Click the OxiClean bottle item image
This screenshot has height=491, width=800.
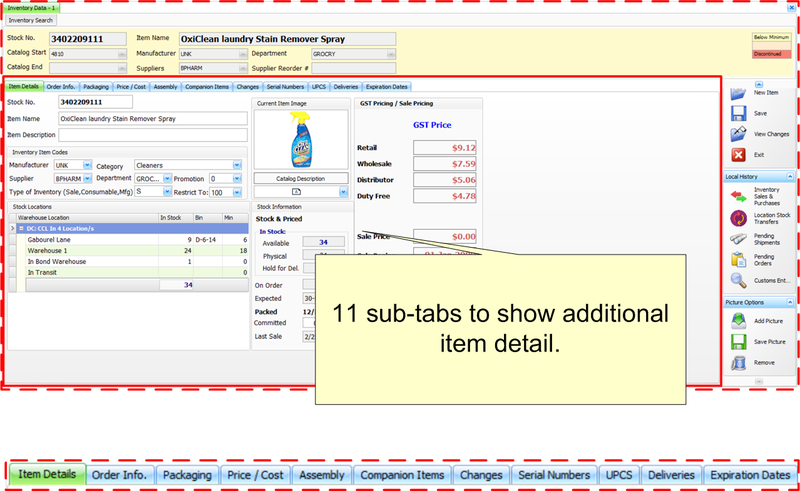pyautogui.click(x=301, y=139)
